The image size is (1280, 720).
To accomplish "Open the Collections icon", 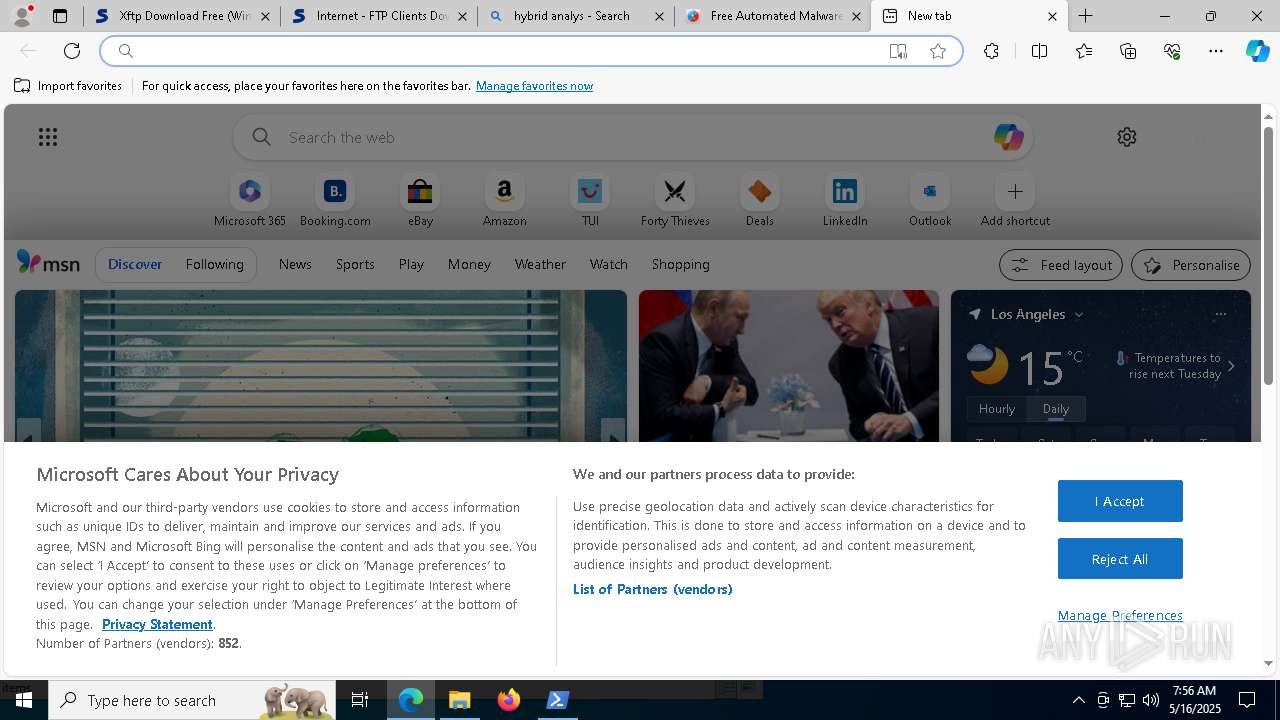I will tap(1128, 51).
